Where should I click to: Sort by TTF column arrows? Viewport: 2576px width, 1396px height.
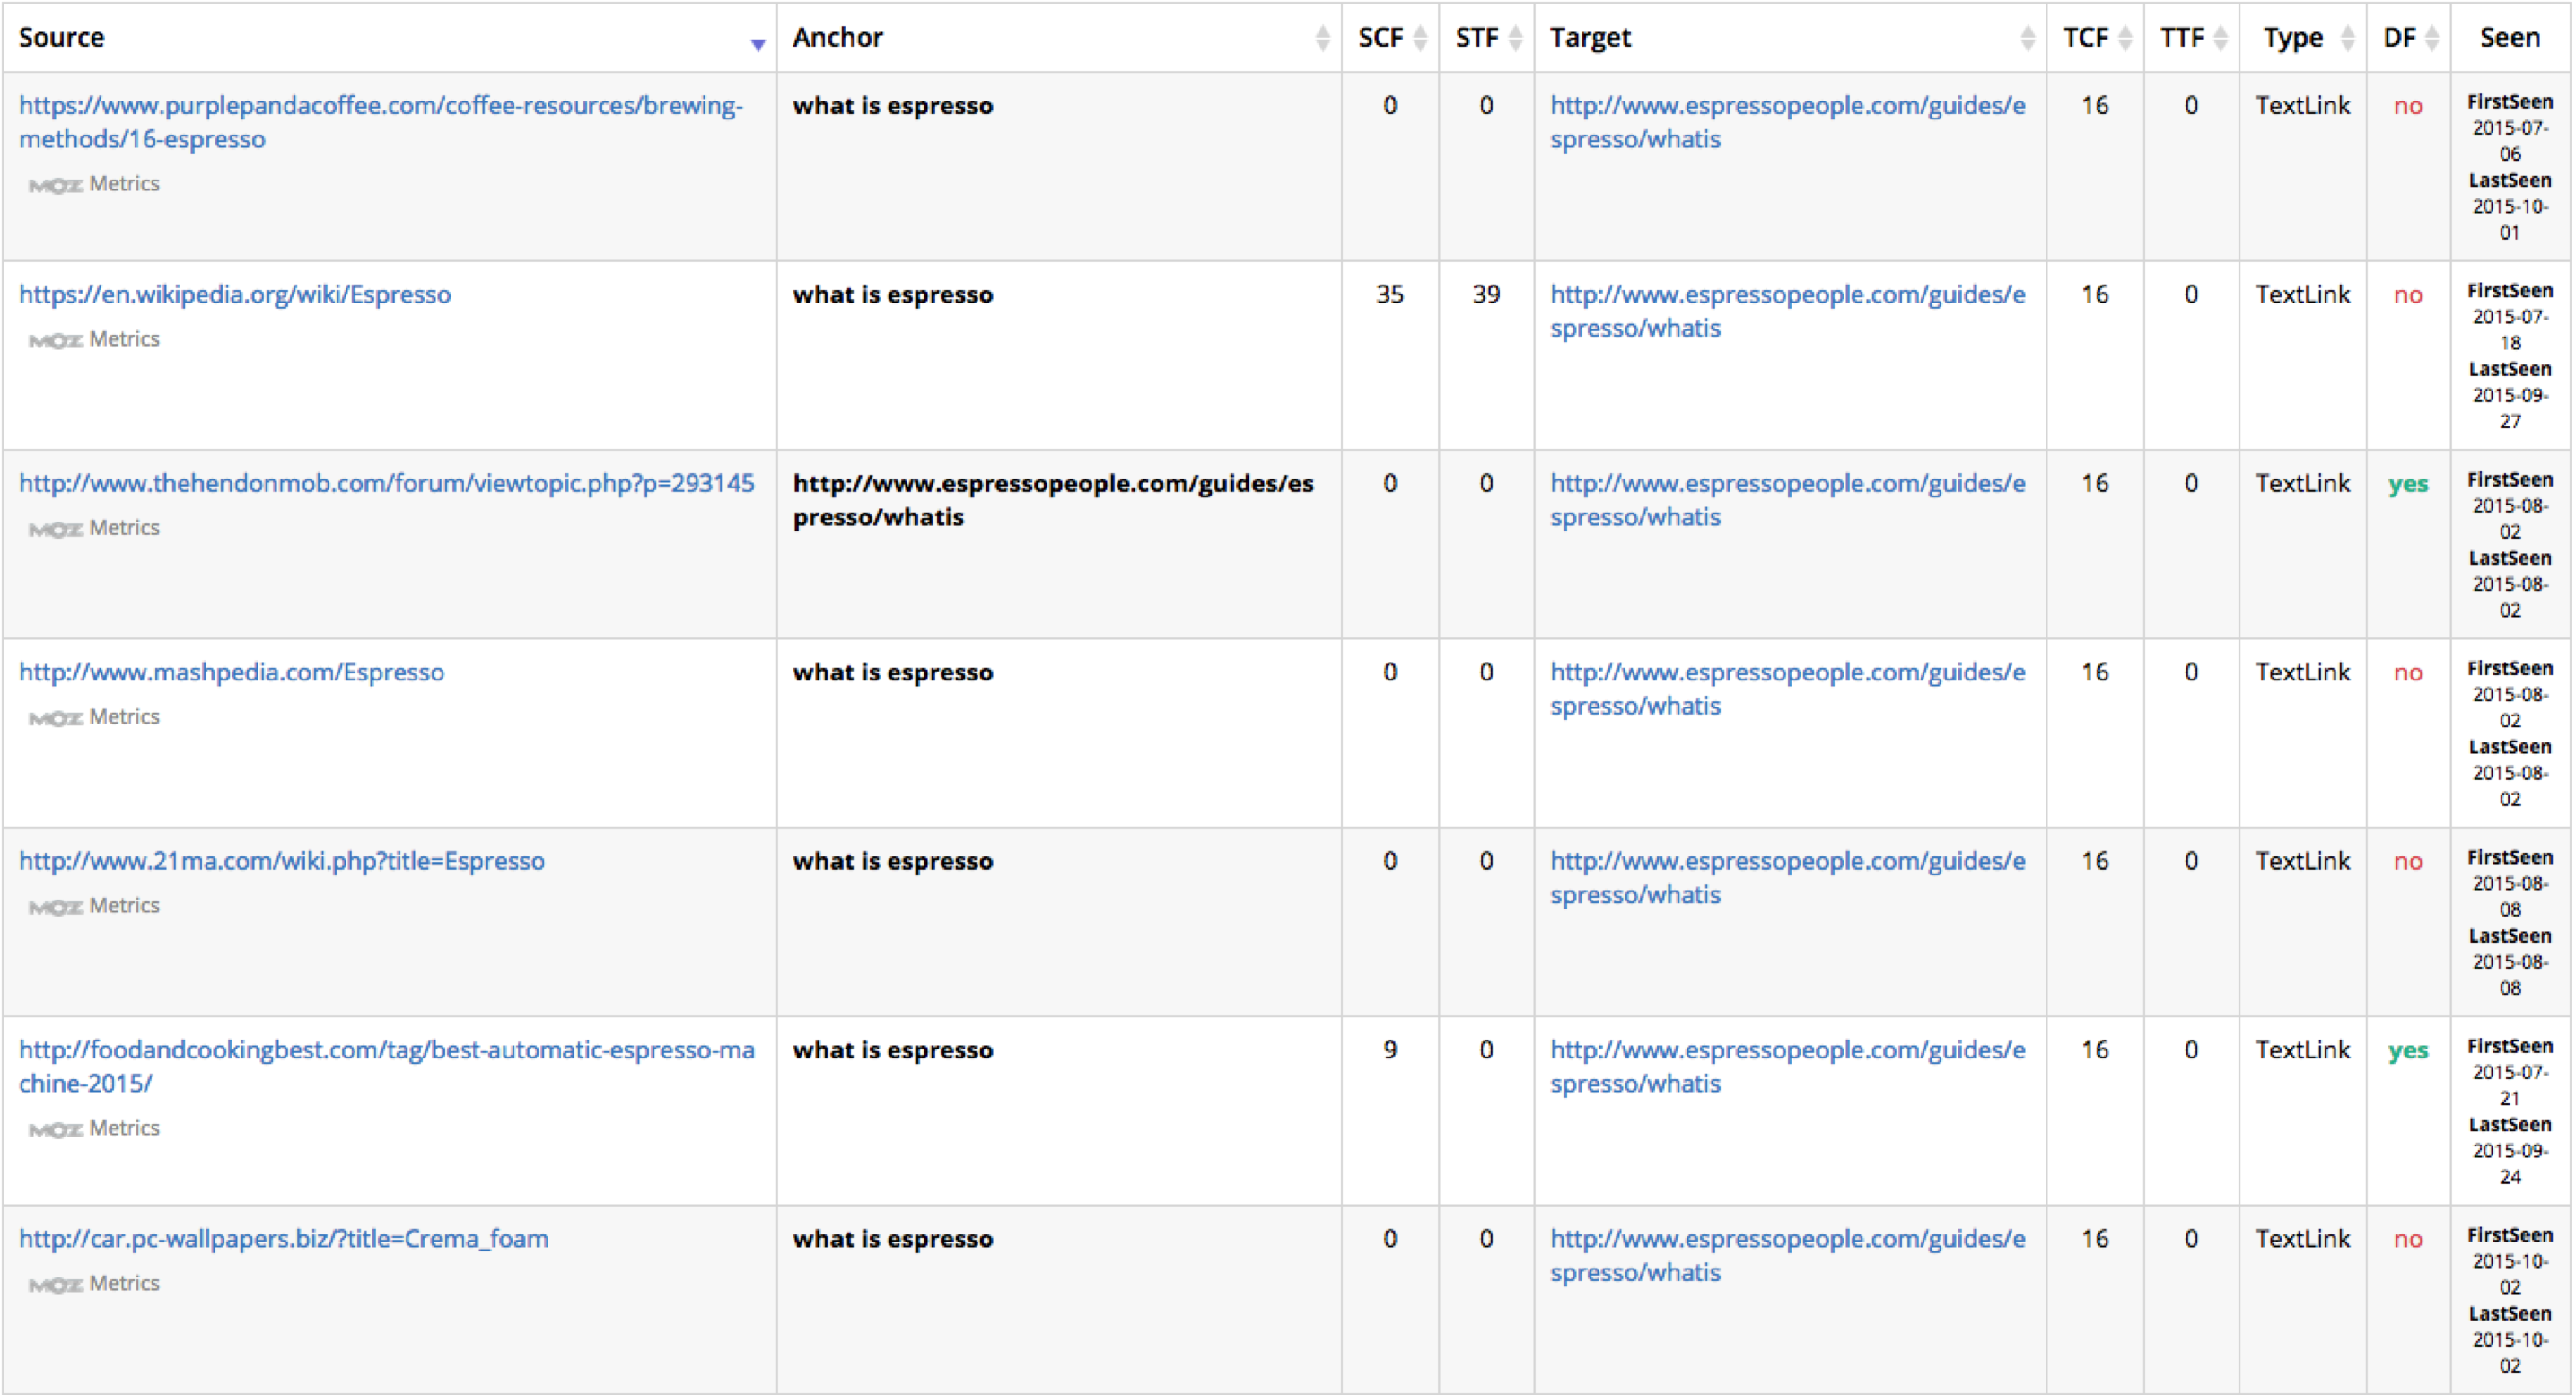pos(2221,38)
